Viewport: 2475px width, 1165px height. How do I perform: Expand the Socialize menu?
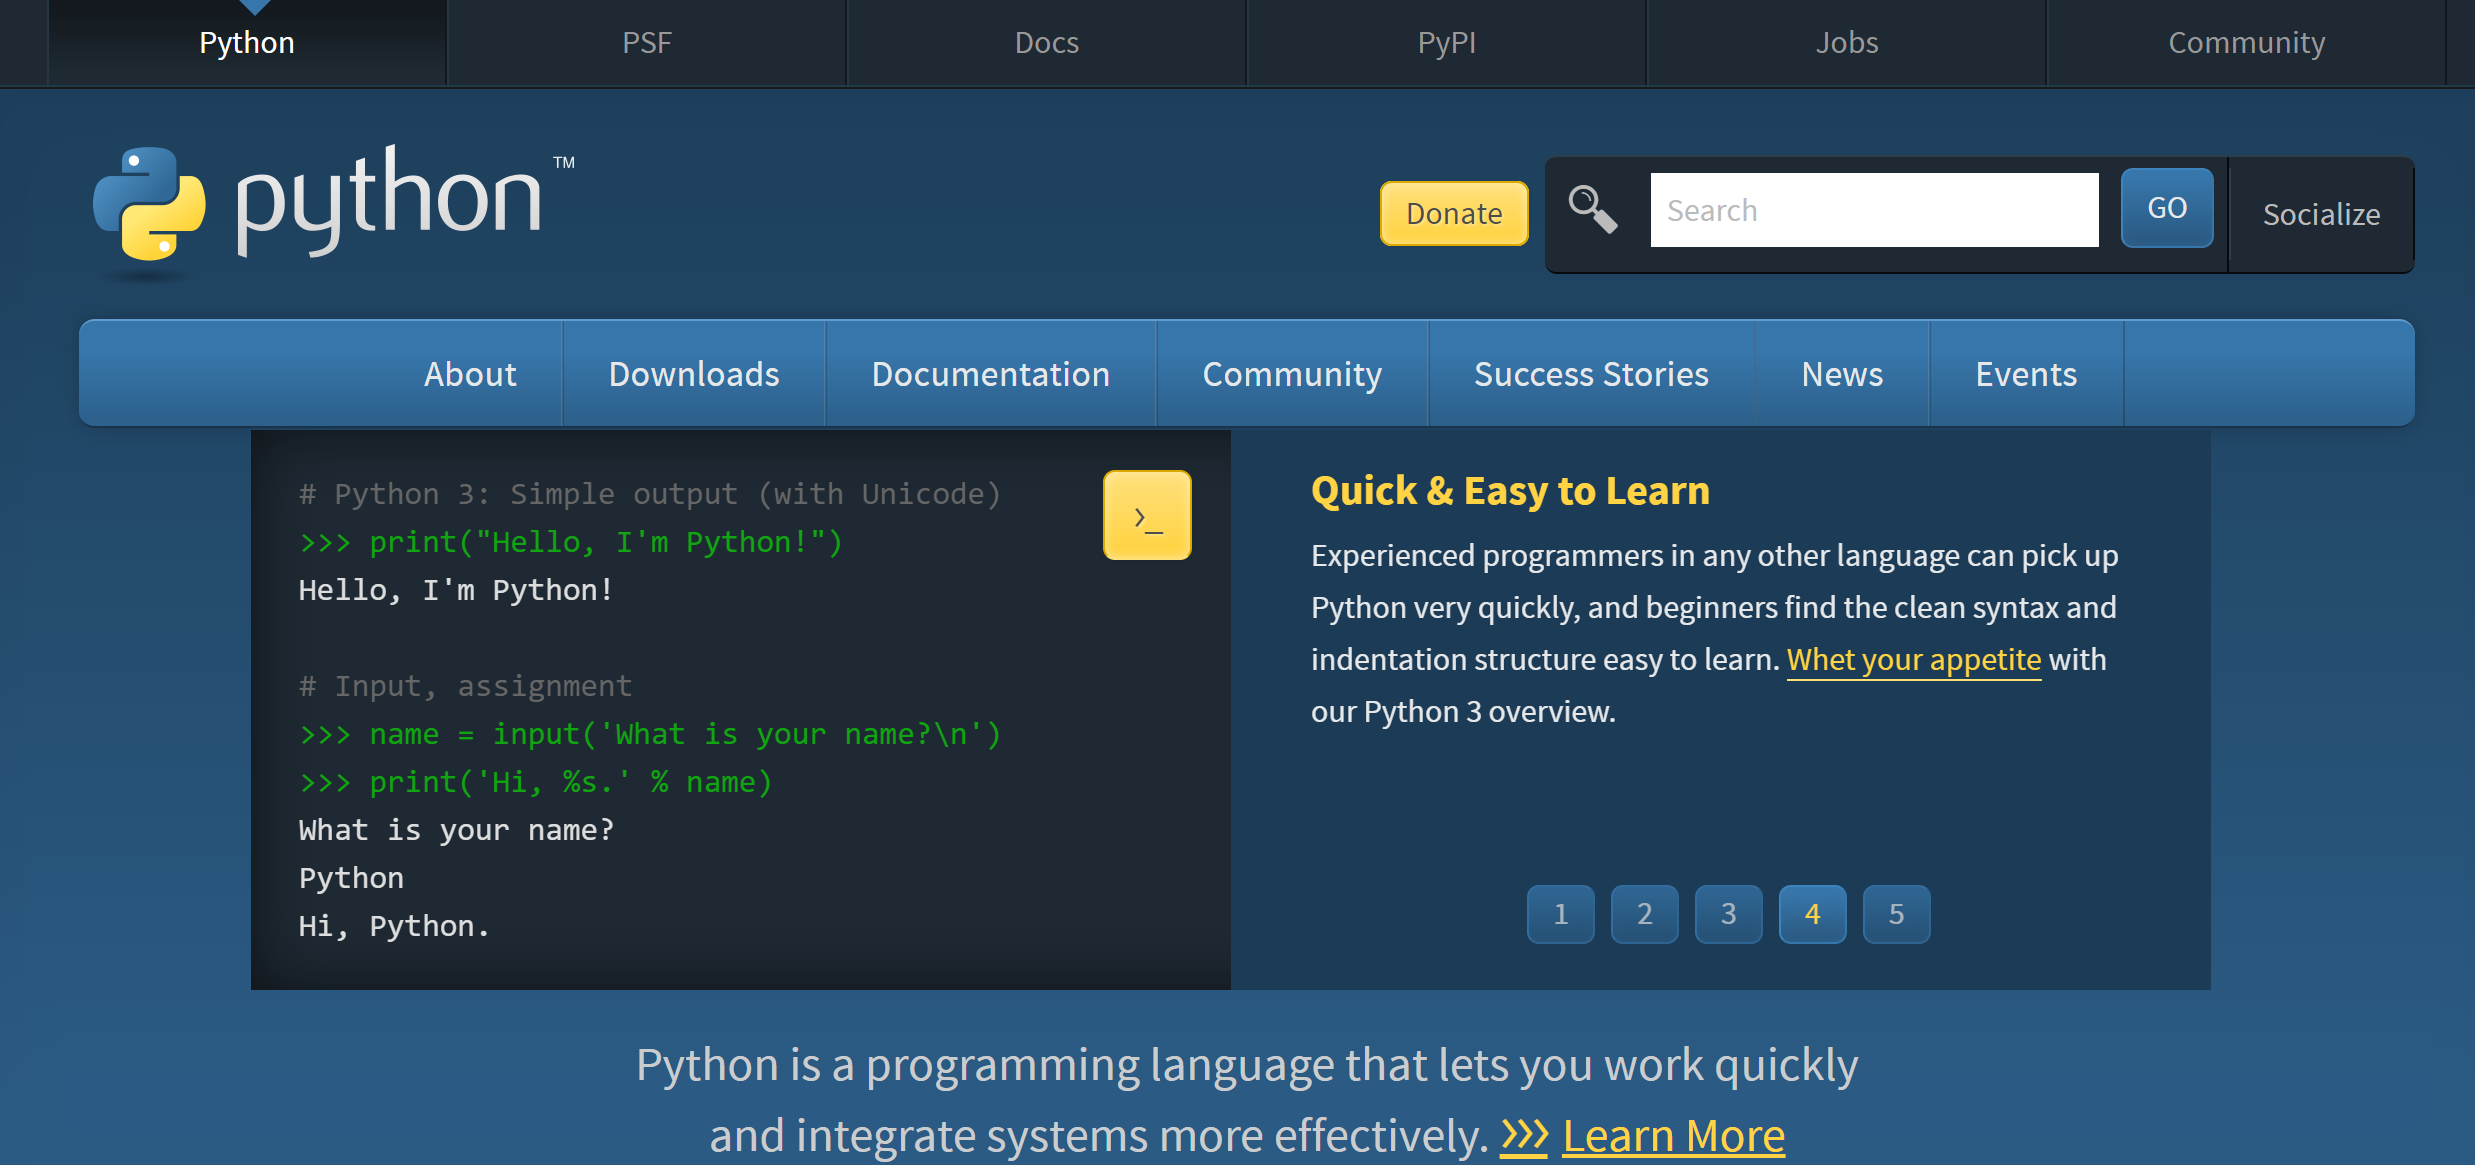(2321, 214)
